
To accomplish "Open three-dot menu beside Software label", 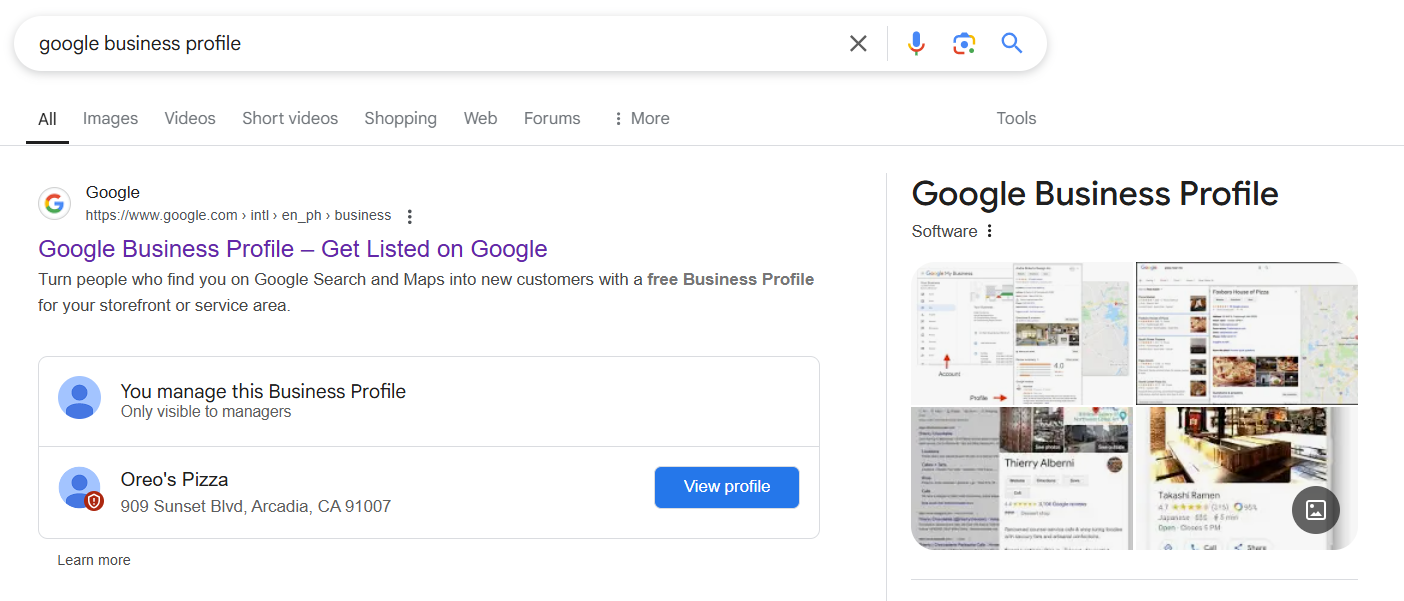I will click(x=990, y=232).
